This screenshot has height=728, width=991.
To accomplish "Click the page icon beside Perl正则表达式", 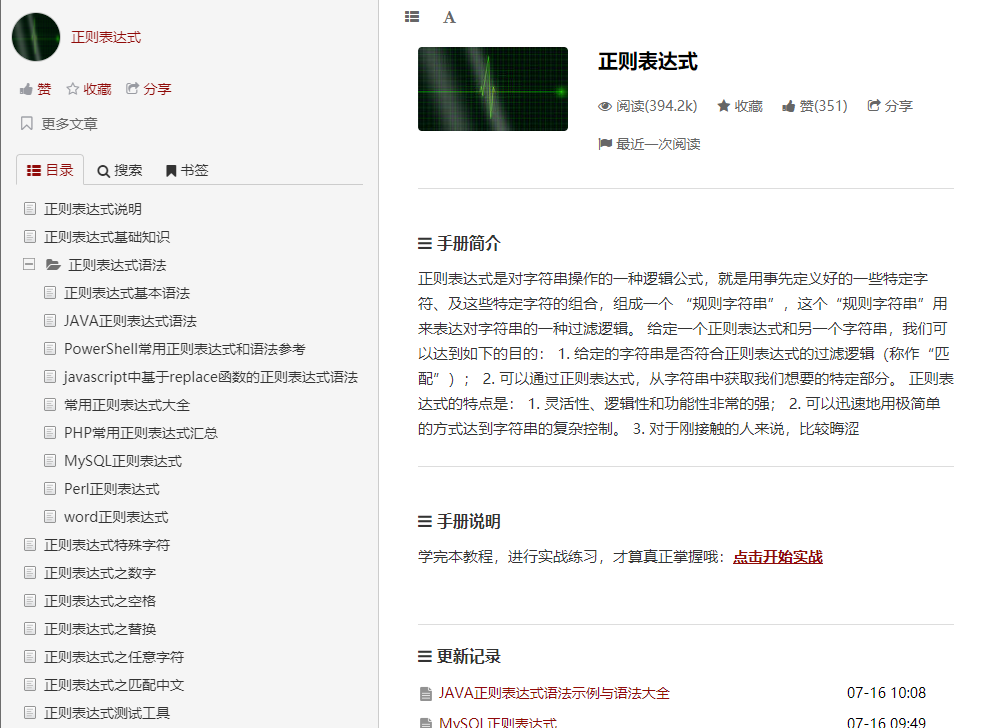I will tap(50, 488).
